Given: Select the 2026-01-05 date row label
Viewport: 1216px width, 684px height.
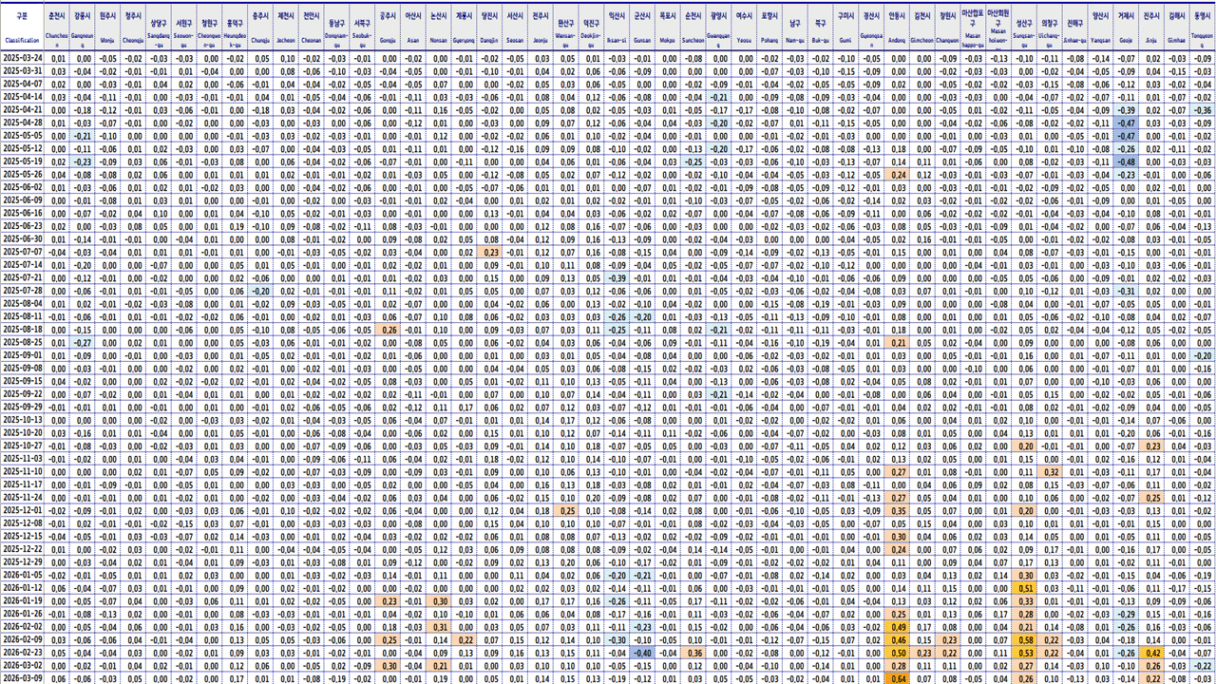Looking at the screenshot, I should 22,575.
